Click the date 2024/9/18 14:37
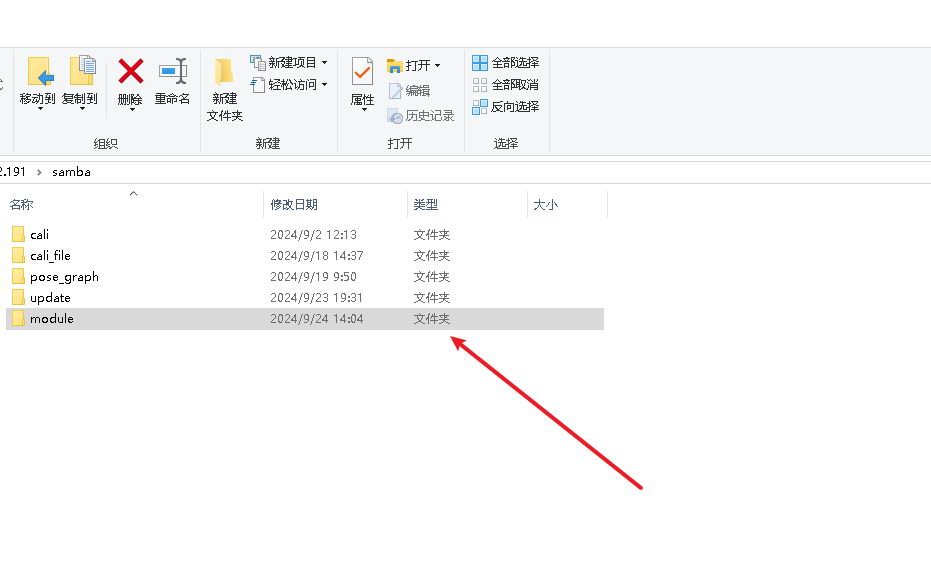This screenshot has width=931, height=570. click(x=316, y=256)
